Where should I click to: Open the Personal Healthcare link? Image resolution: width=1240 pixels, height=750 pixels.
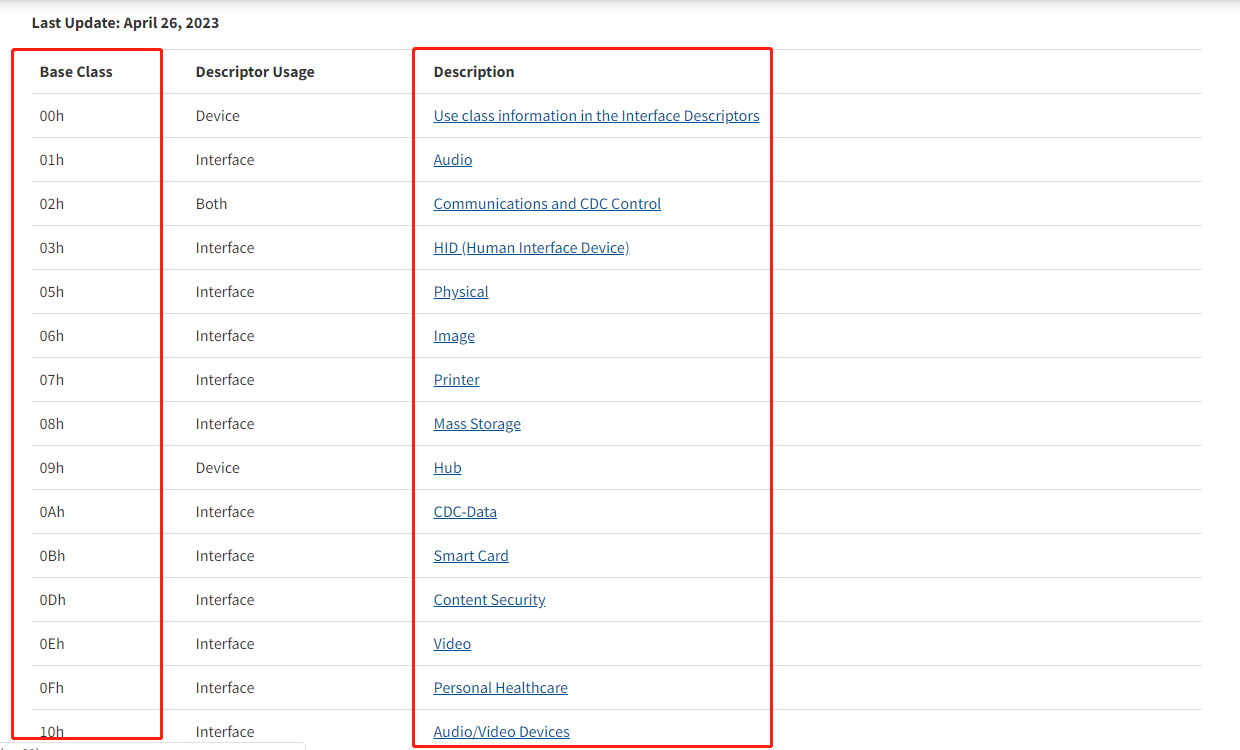tap(500, 688)
